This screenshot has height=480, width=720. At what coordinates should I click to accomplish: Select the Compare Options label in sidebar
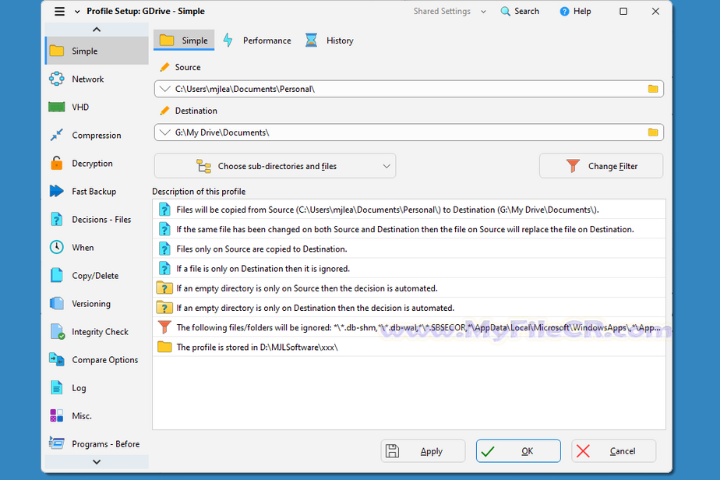(x=105, y=360)
